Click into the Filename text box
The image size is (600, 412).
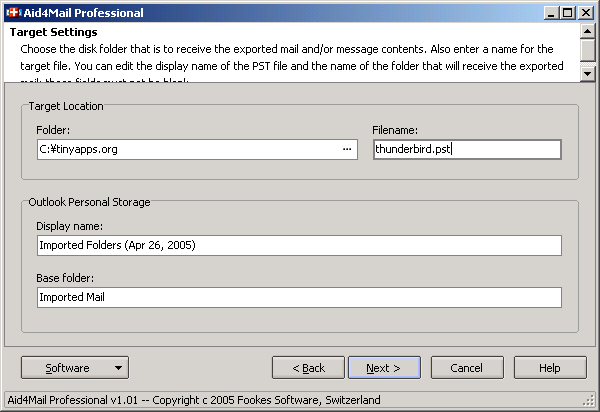pos(466,149)
